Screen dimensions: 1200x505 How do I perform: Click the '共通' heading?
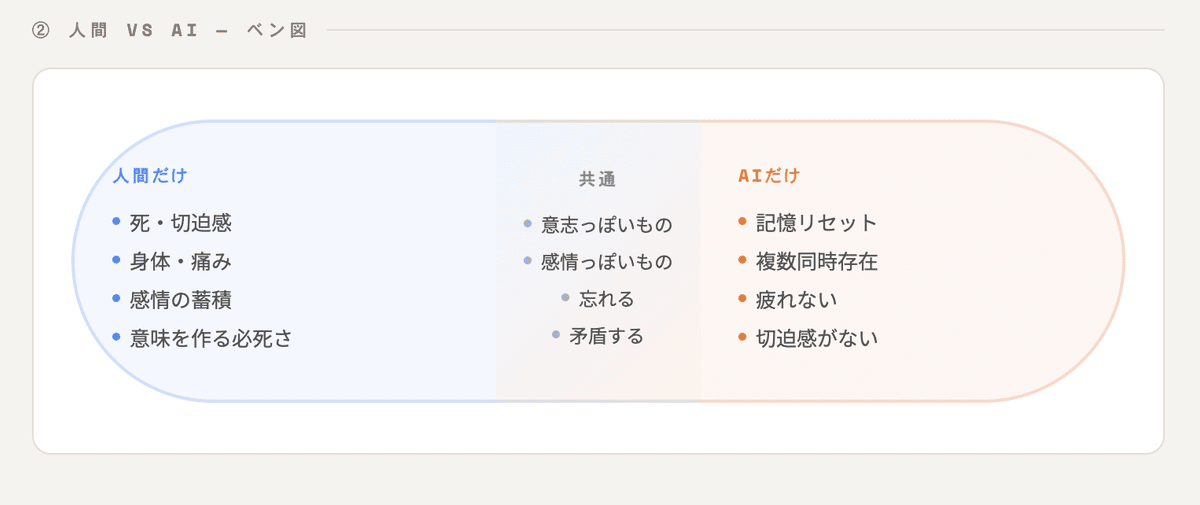[x=597, y=180]
